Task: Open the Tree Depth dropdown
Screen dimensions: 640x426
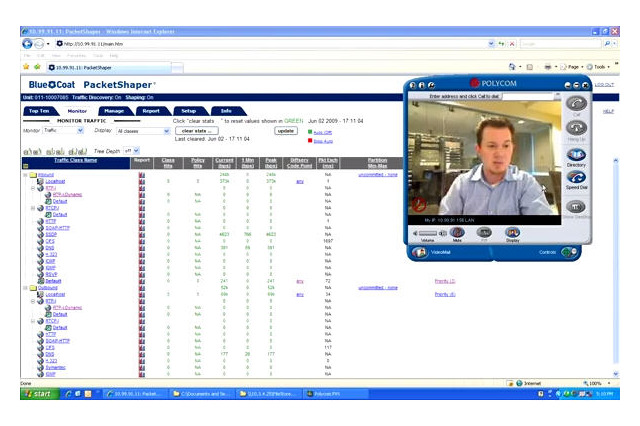Action: pos(131,151)
